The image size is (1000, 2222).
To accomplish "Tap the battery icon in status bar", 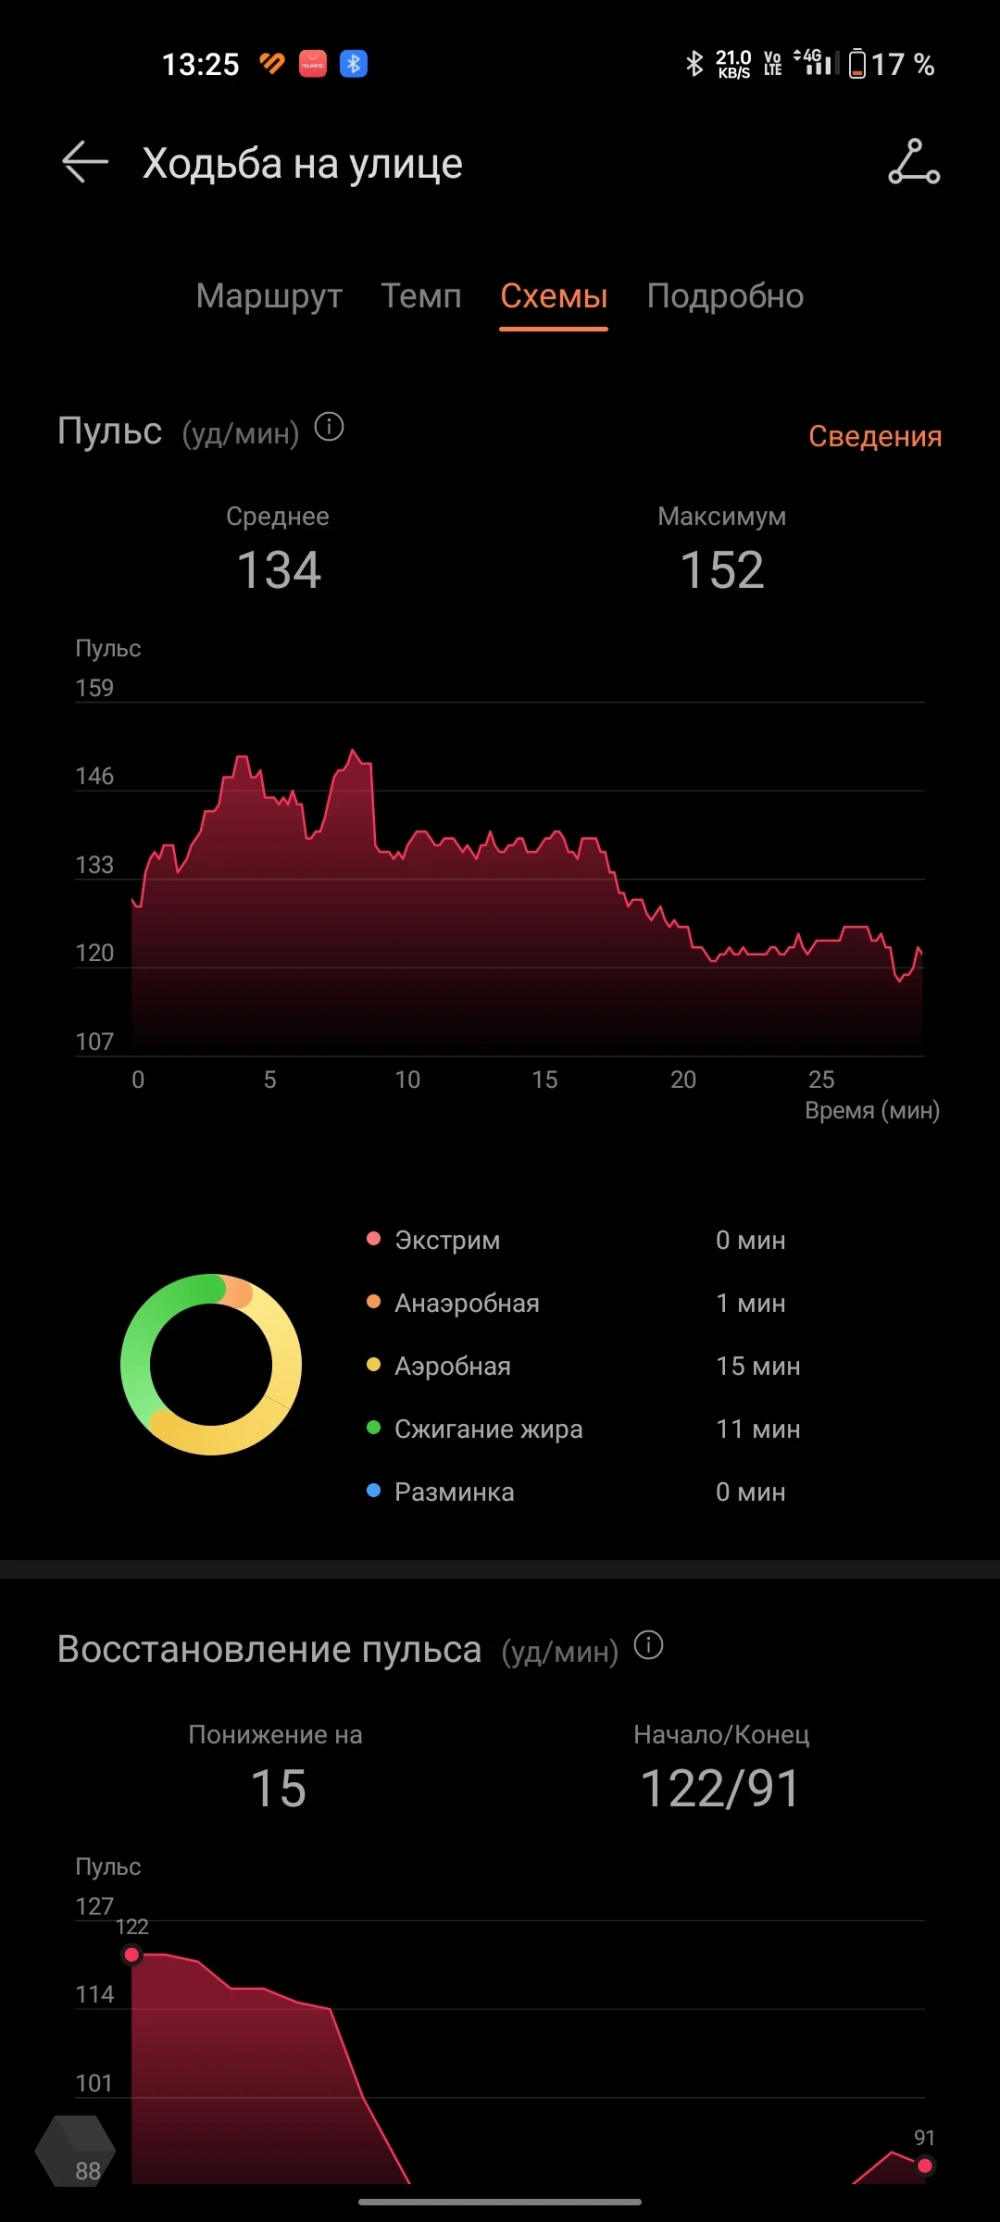I will tap(857, 64).
